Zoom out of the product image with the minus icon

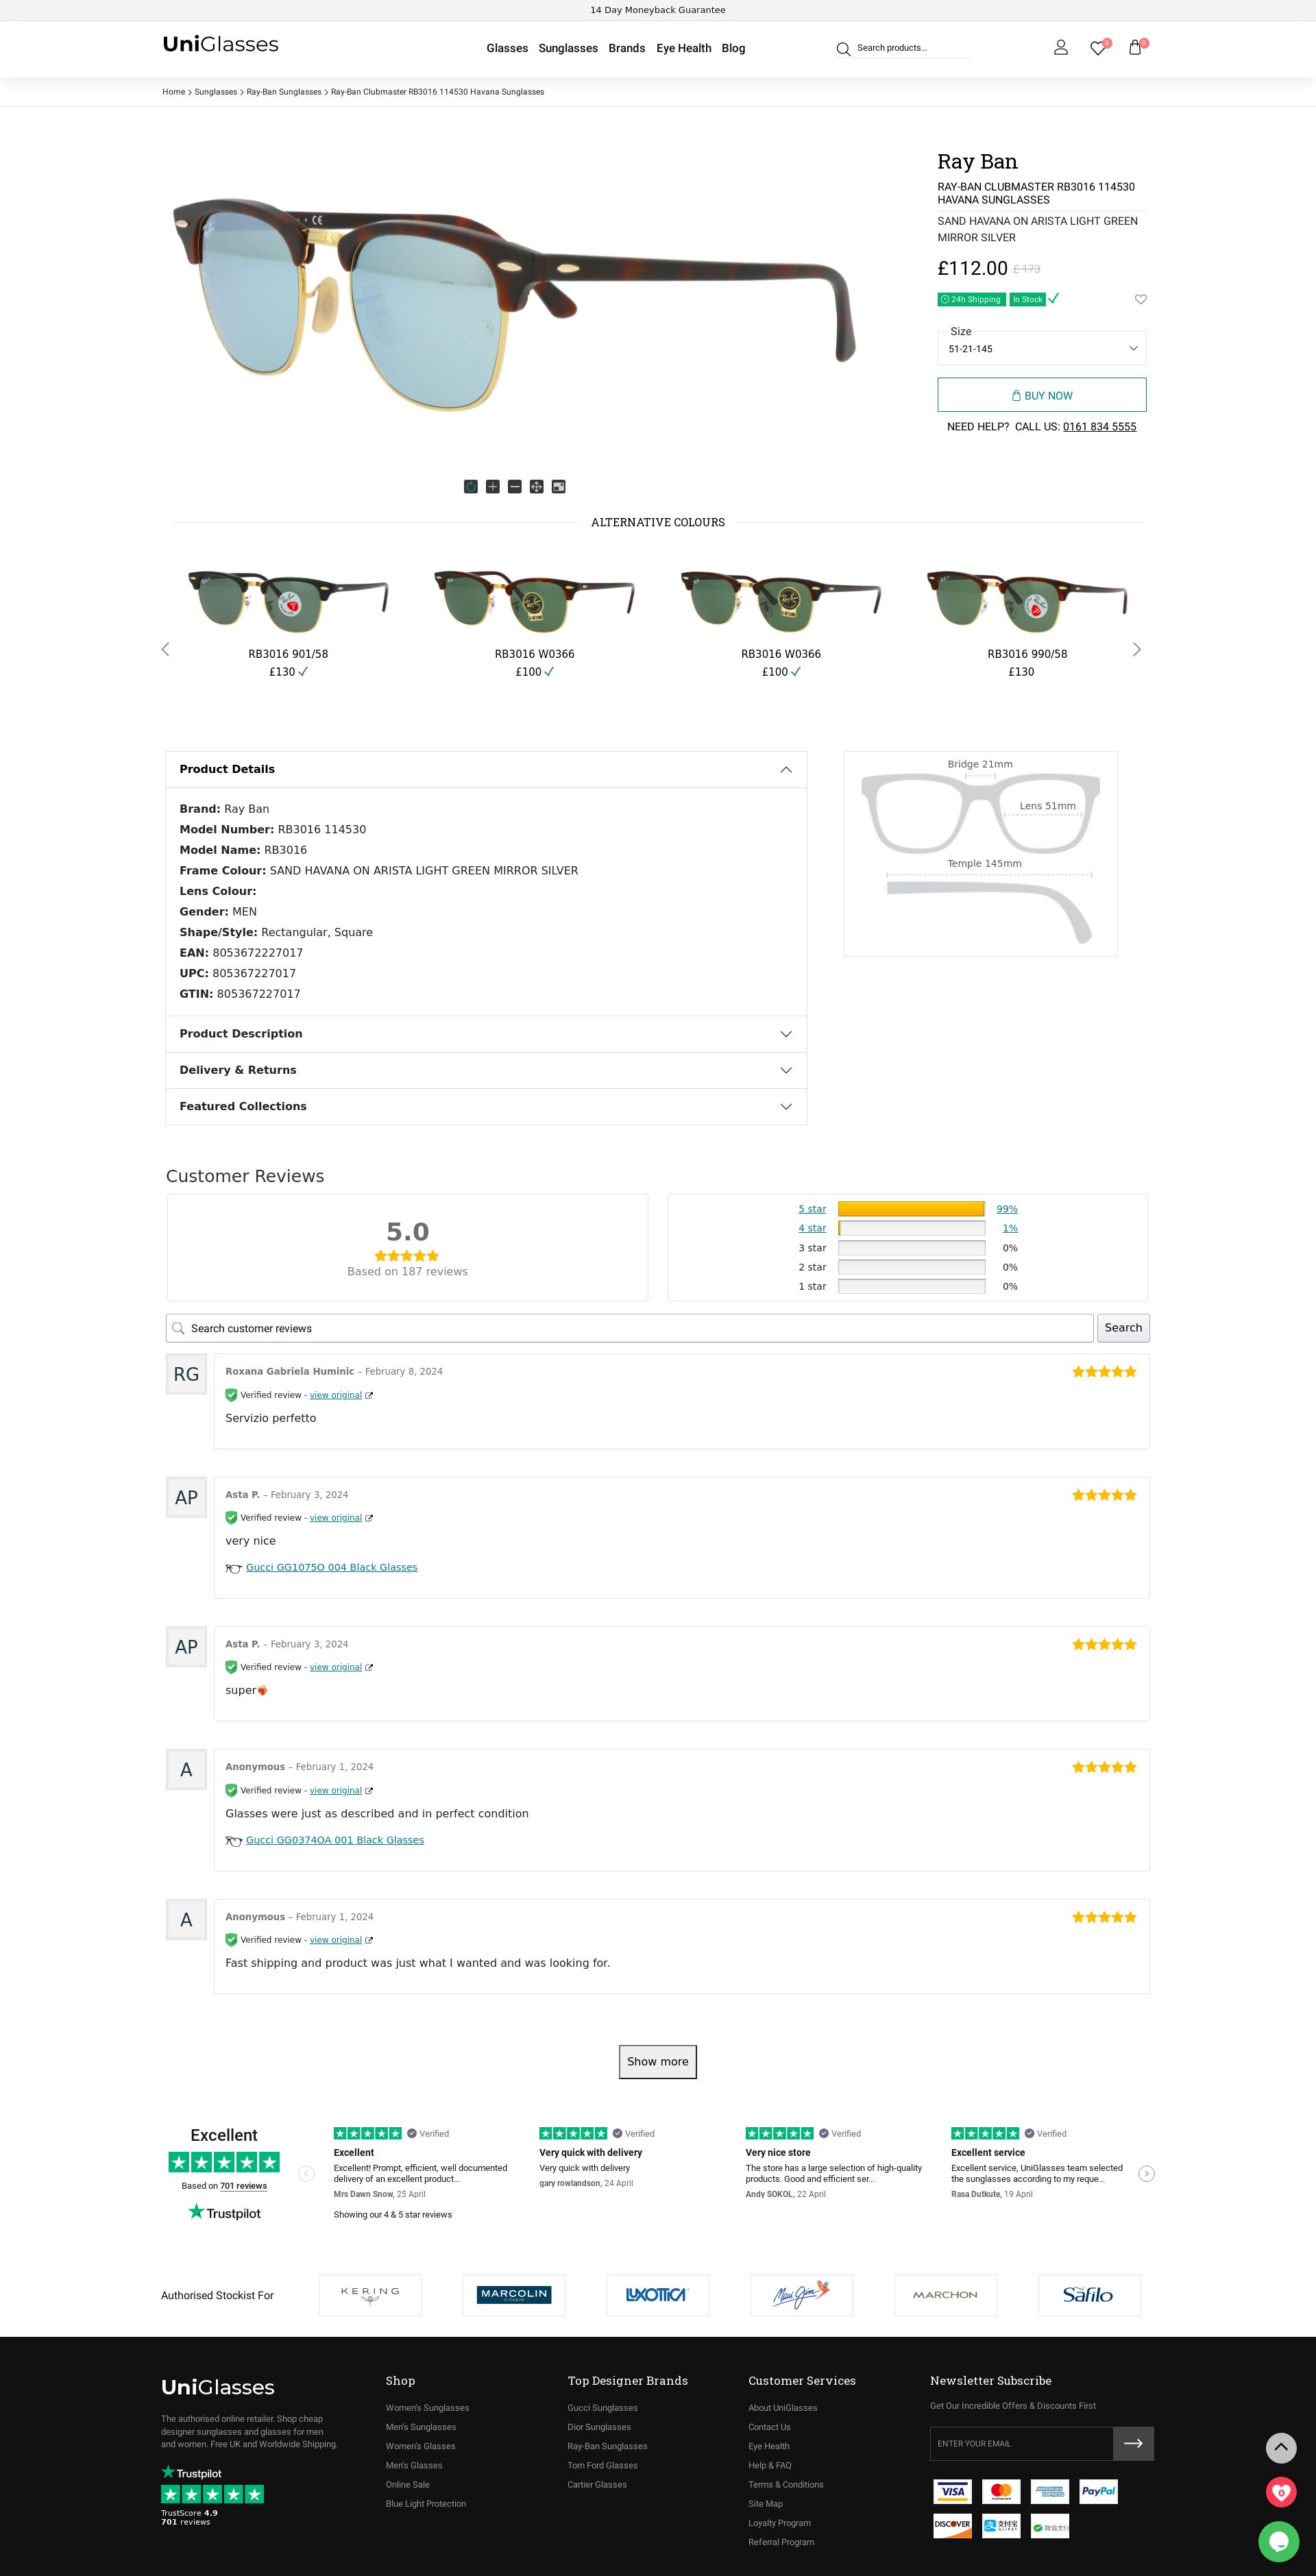514,487
